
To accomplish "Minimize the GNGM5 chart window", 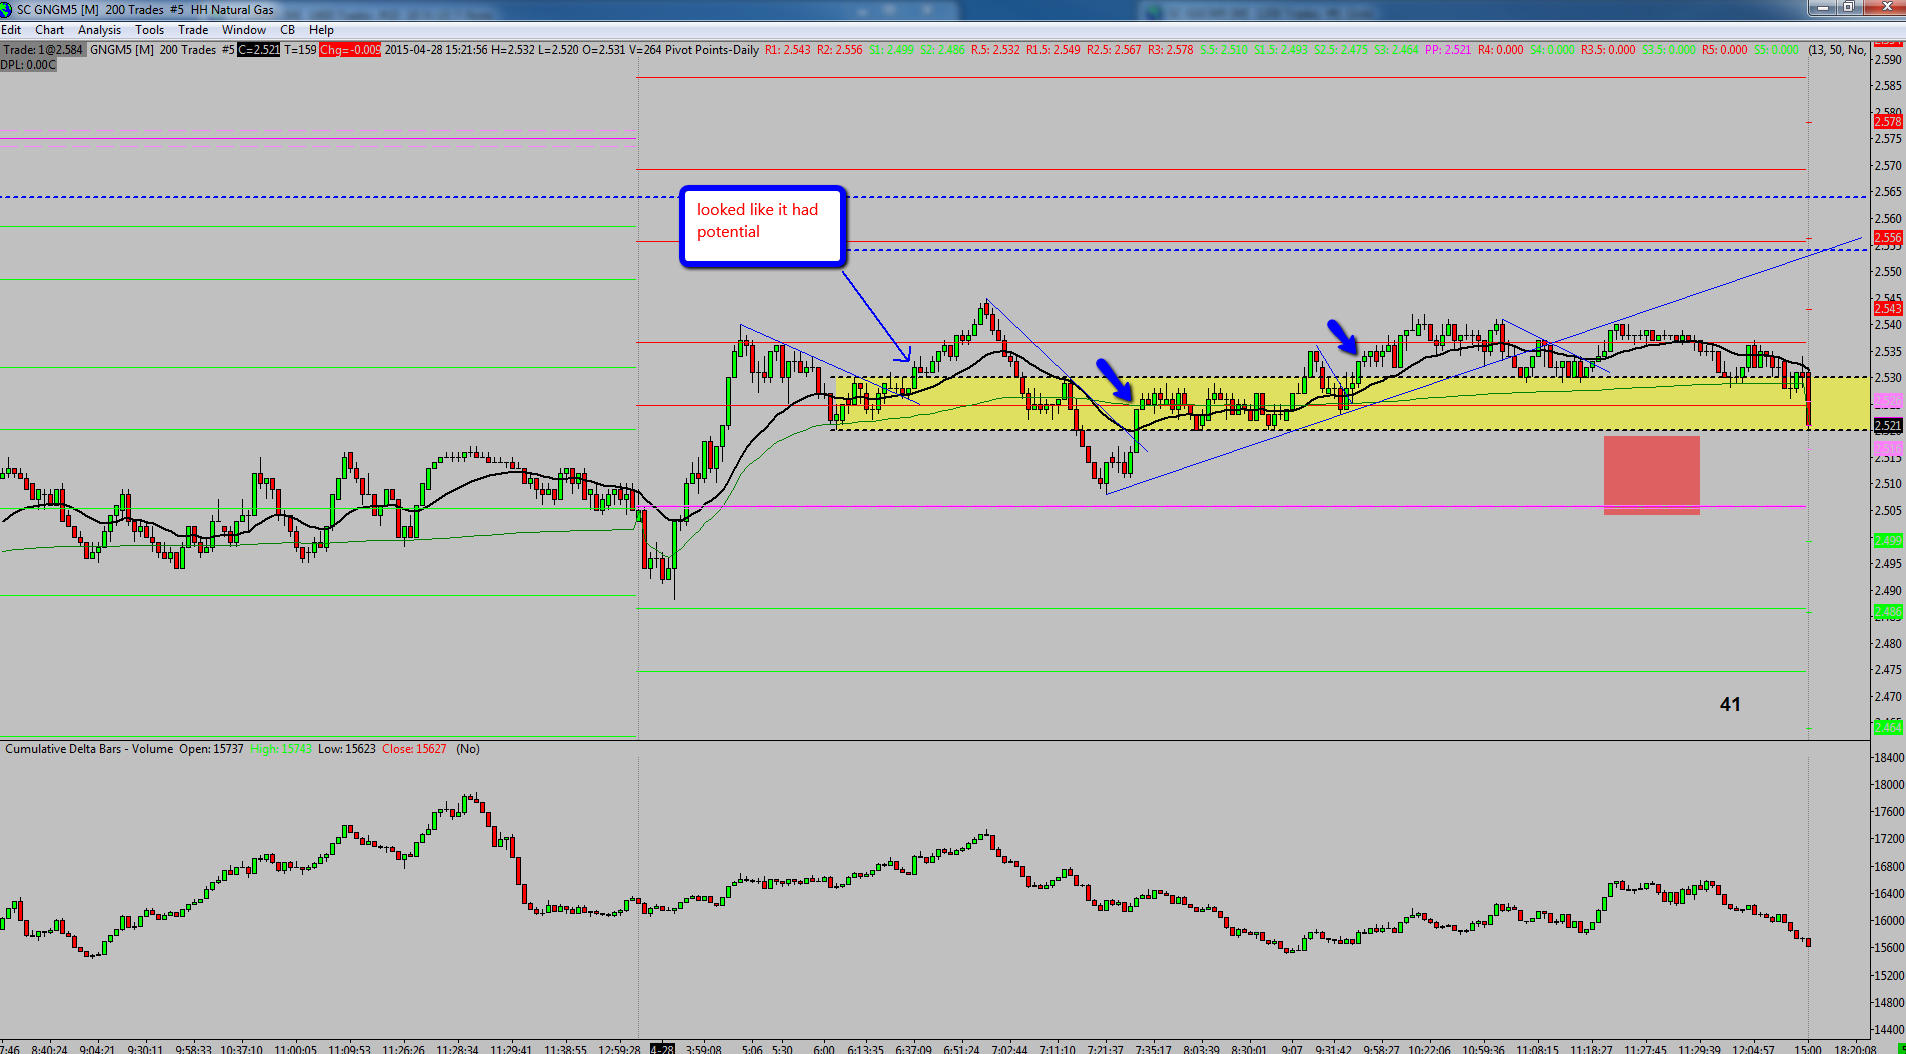I will click(x=1823, y=7).
